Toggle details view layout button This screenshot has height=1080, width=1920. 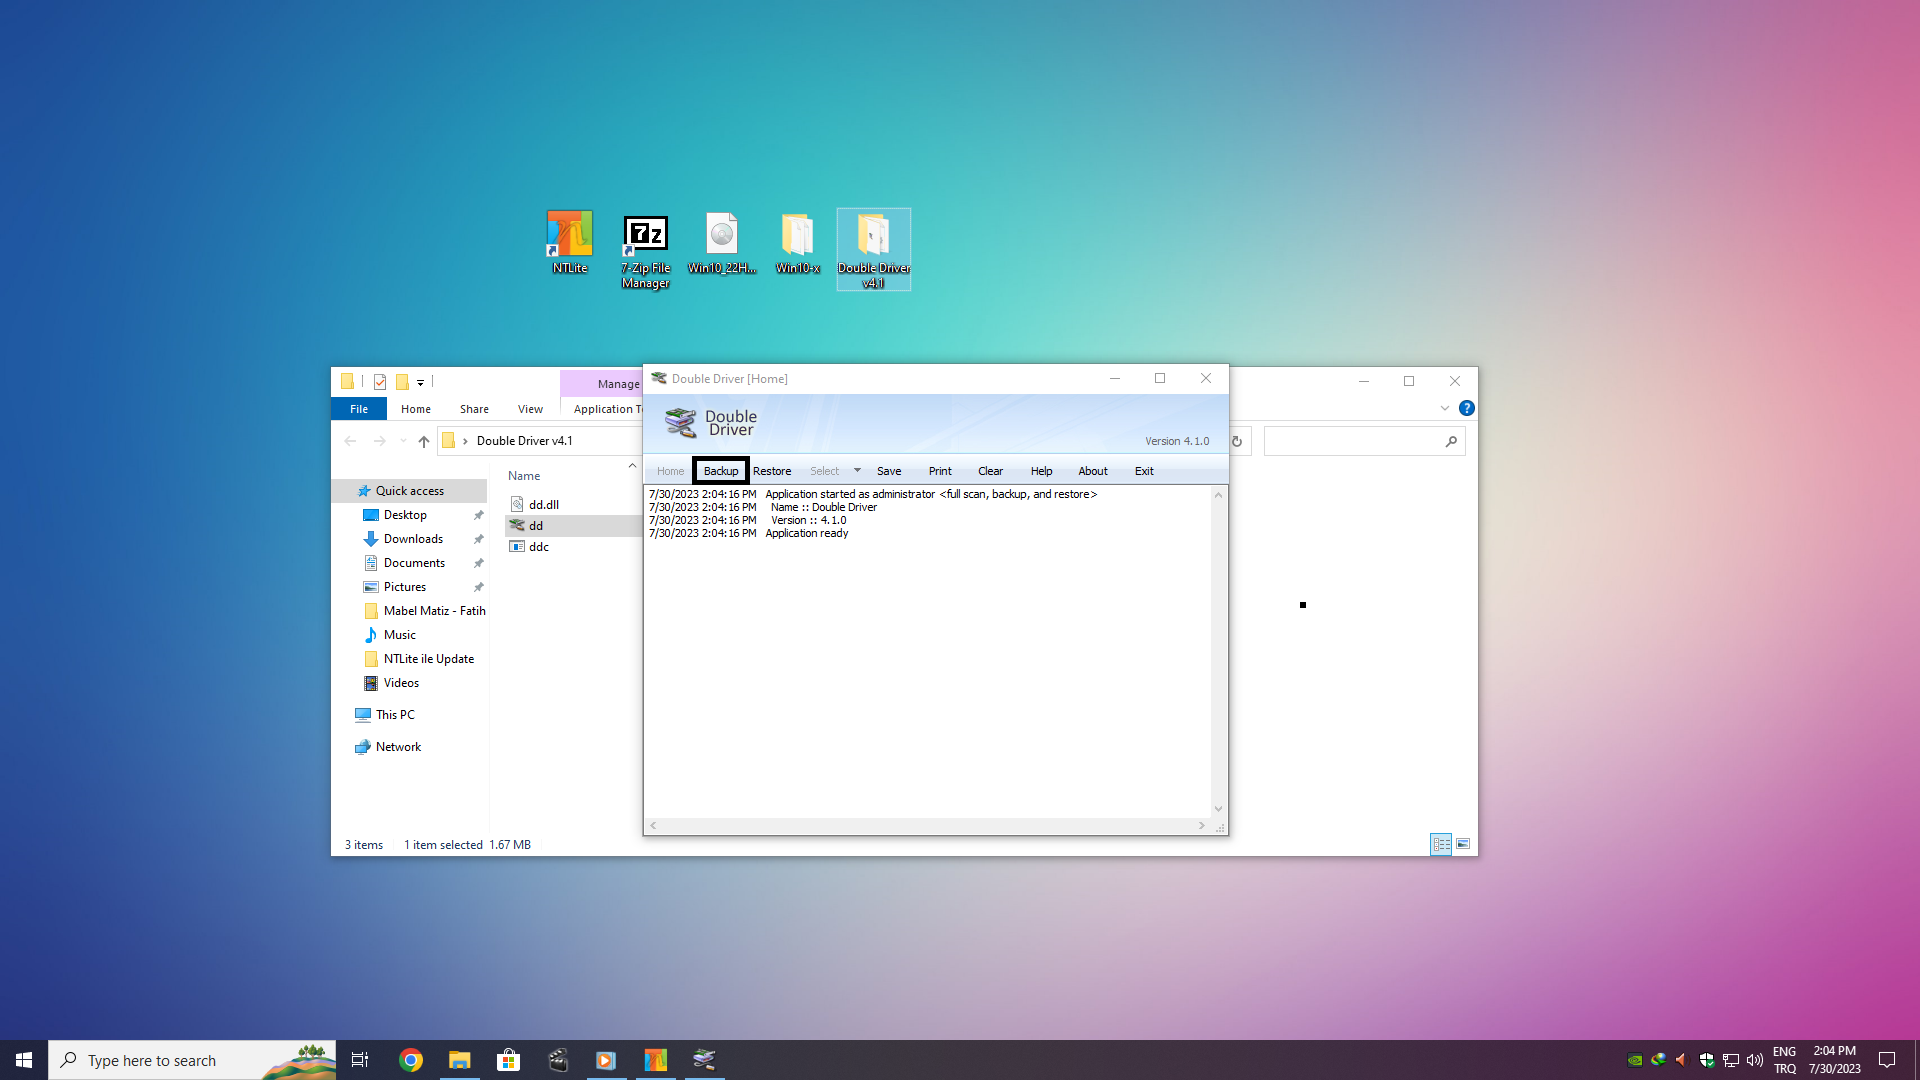point(1440,844)
